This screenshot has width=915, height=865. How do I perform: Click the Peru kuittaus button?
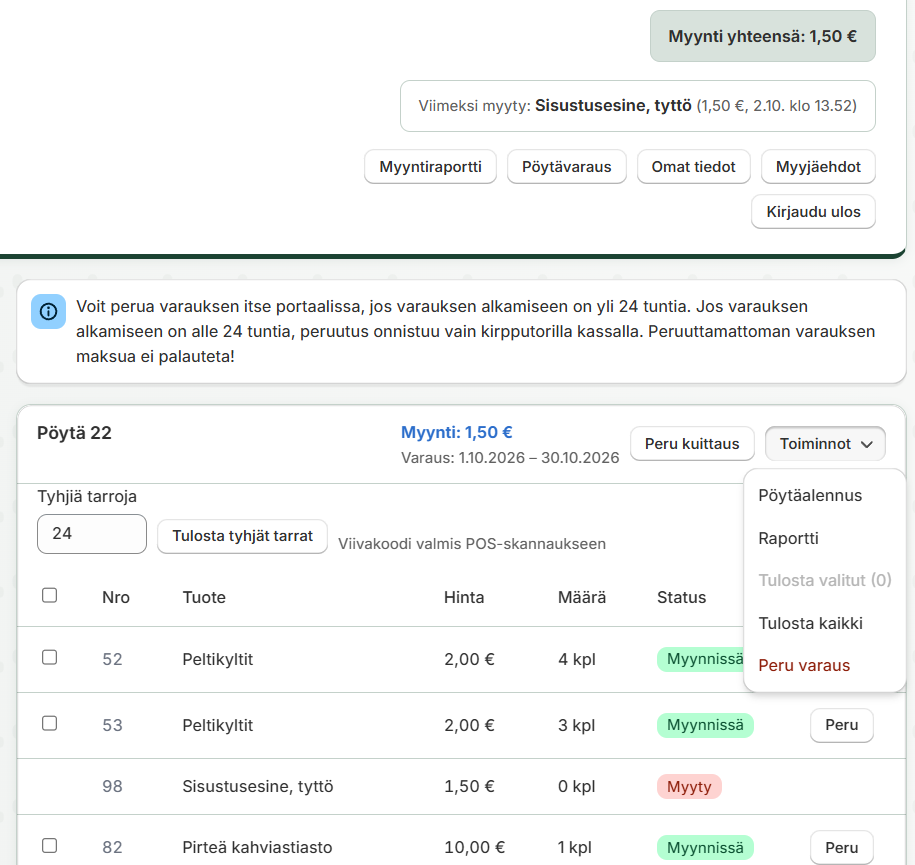pyautogui.click(x=692, y=444)
